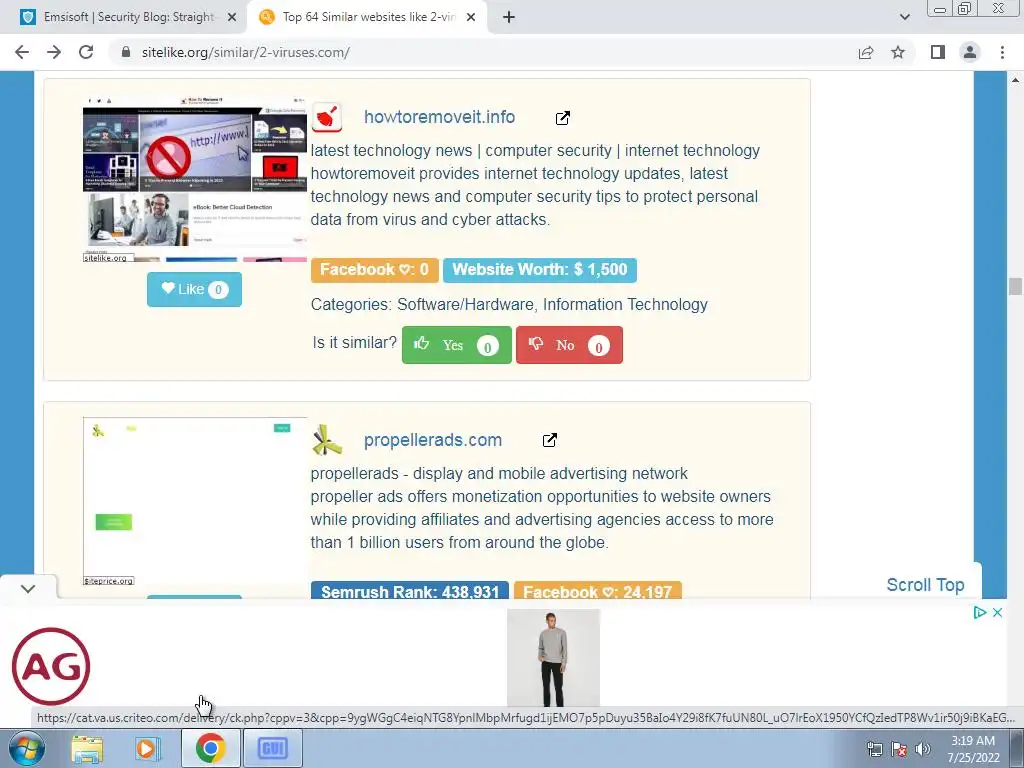This screenshot has width=1024, height=768.
Task: Switch to the Top 64 Similar websites tab
Action: tap(366, 17)
